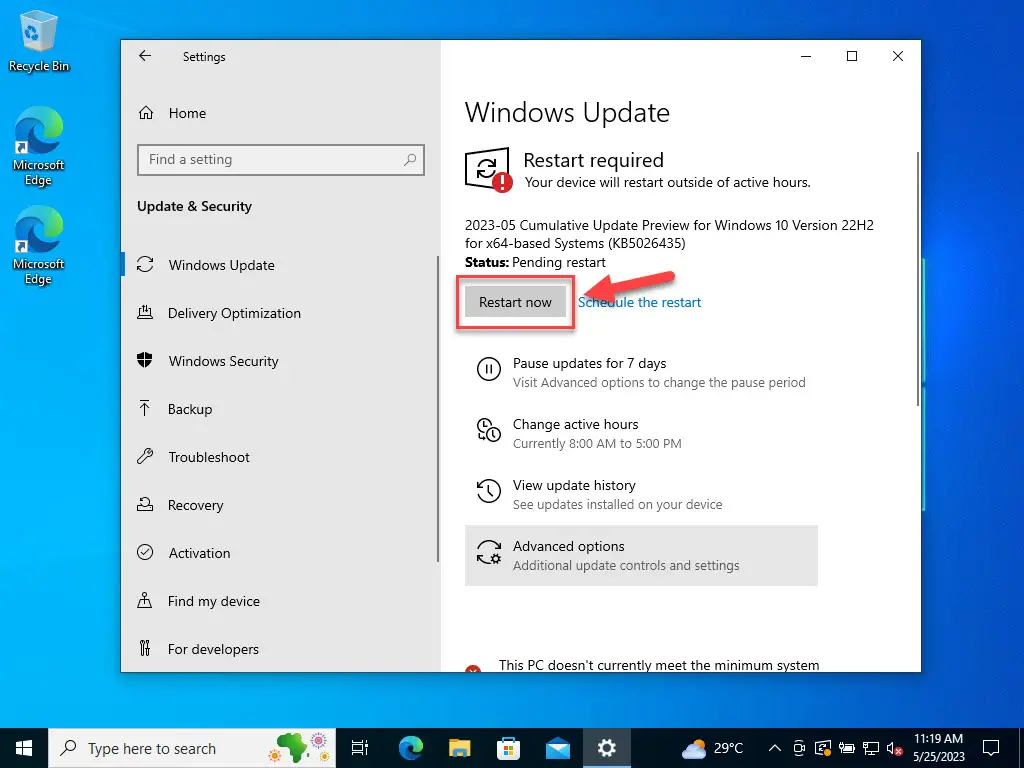Click the Schedule the restart link
1024x768 pixels.
click(639, 302)
